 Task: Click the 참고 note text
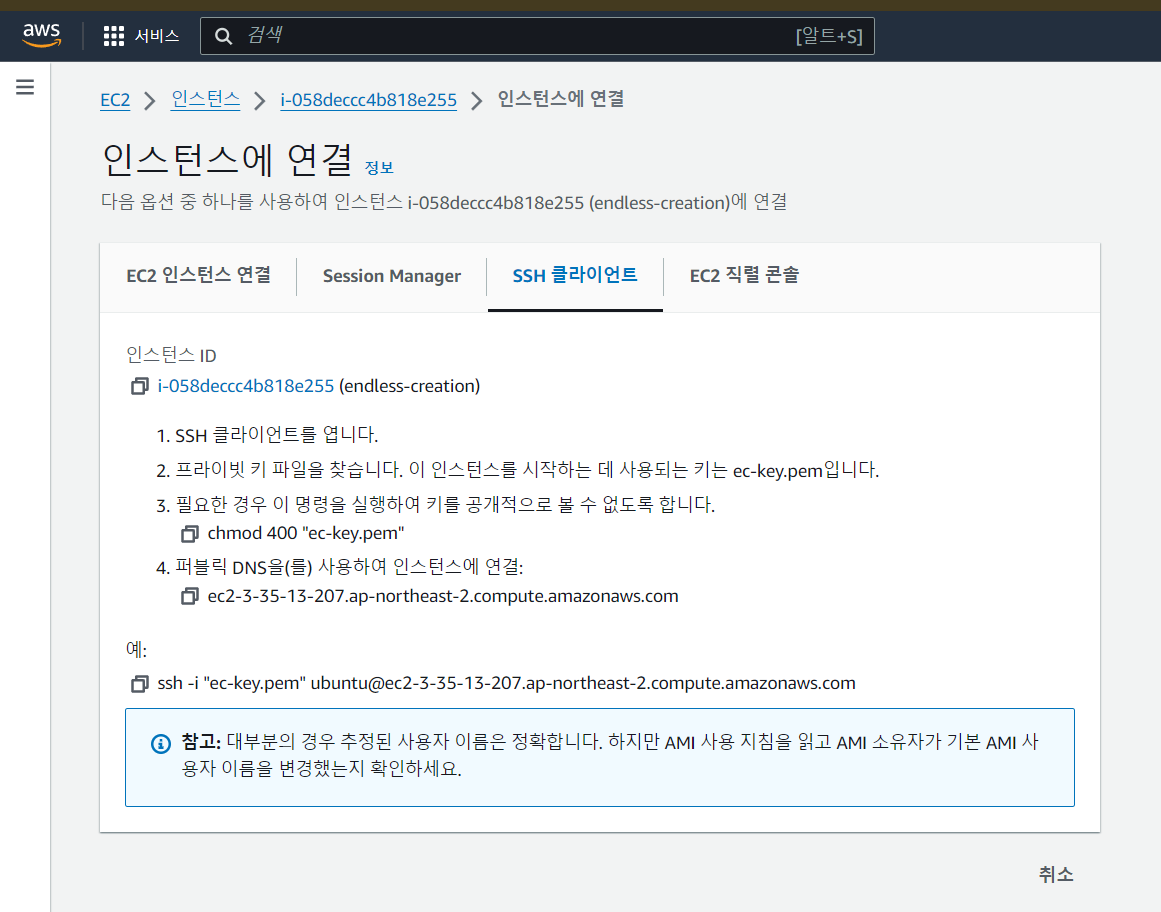pos(610,756)
